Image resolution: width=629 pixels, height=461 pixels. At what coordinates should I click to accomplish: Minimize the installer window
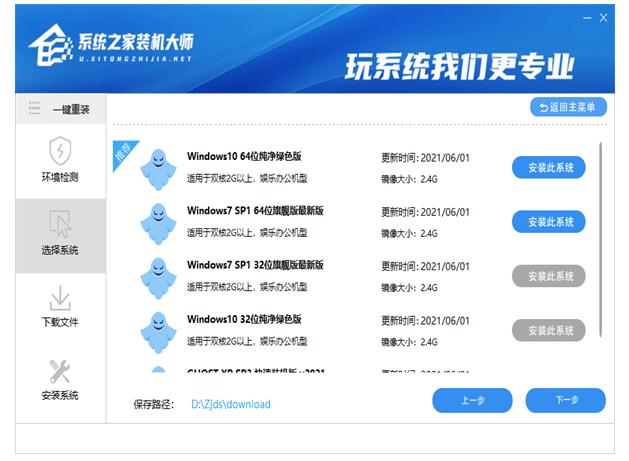(587, 18)
